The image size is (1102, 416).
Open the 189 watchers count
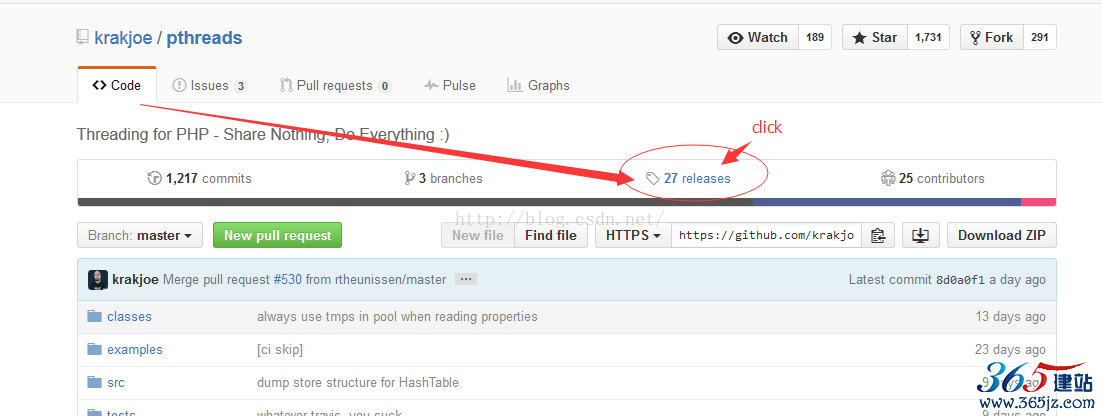click(815, 37)
